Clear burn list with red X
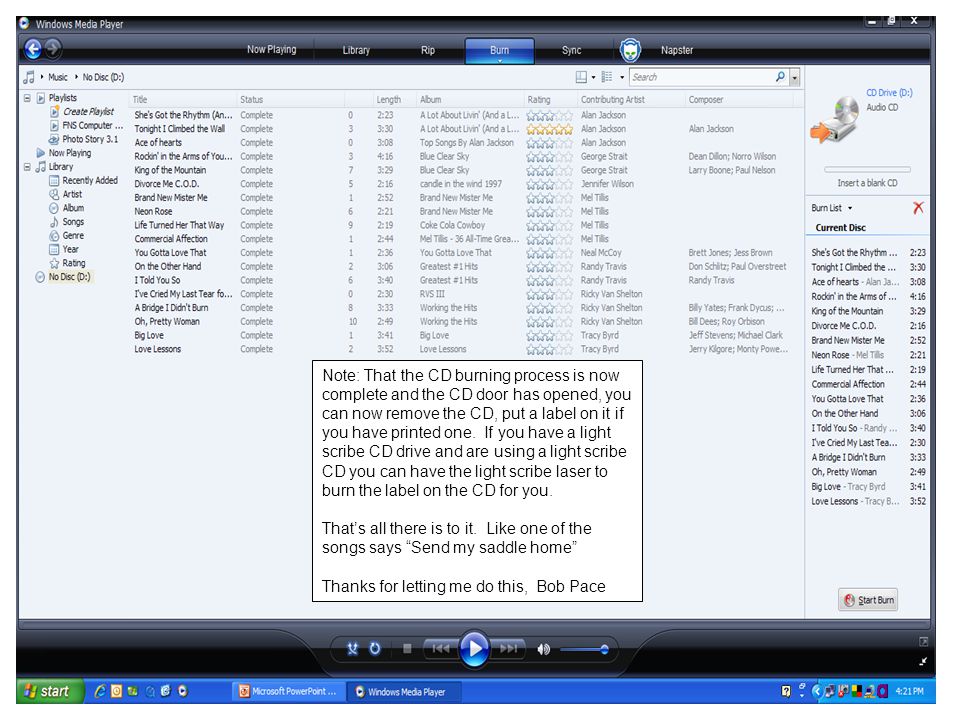The width and height of the screenshot is (960, 720). tap(918, 208)
